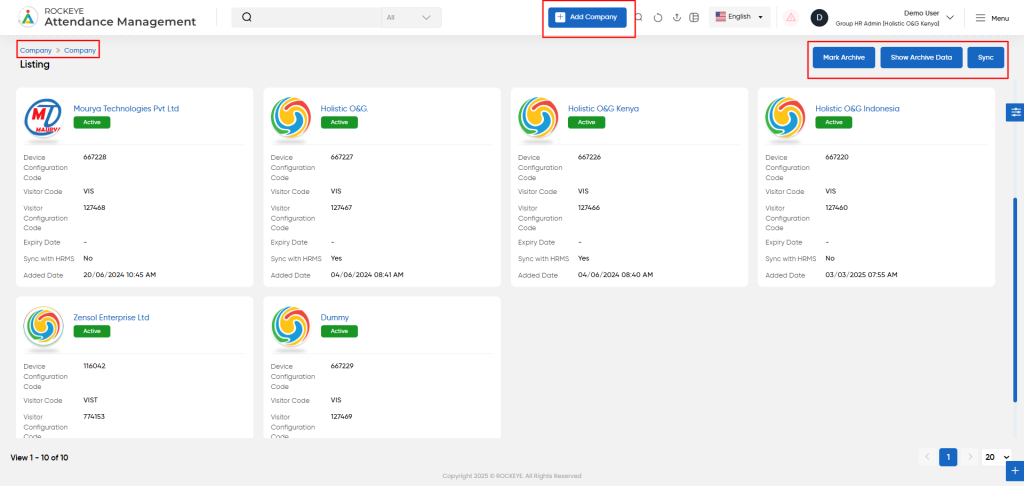The width and height of the screenshot is (1024, 486).
Task: Click the Holistic O&G. company logo
Action: (x=291, y=117)
